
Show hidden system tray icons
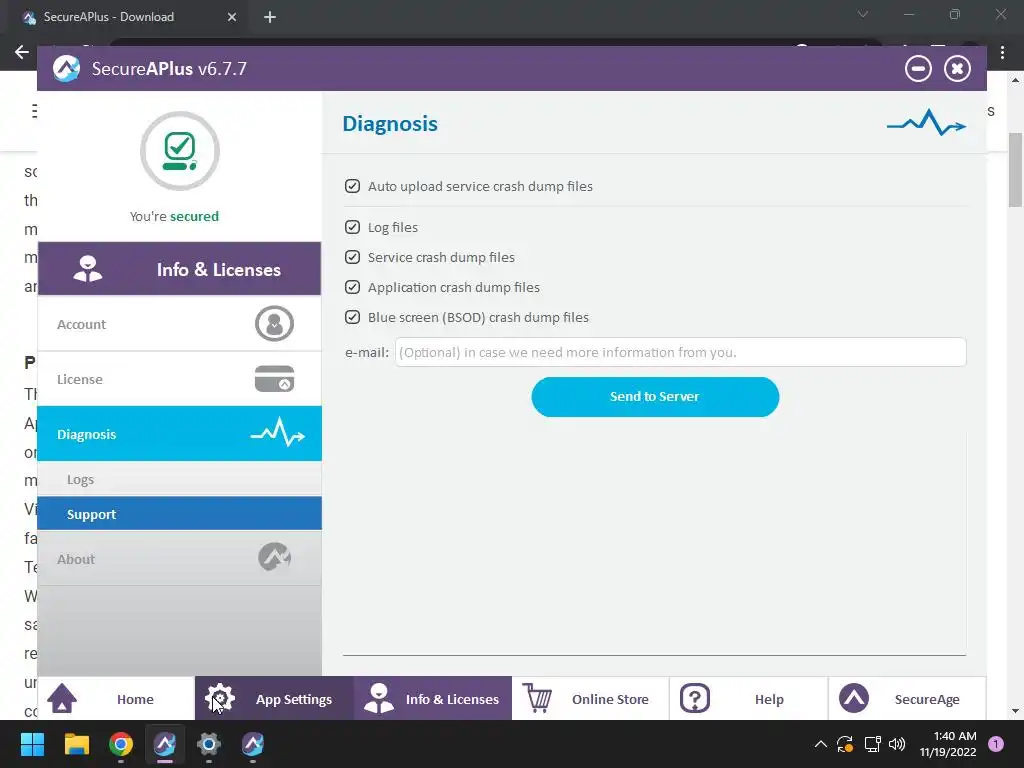[x=821, y=744]
